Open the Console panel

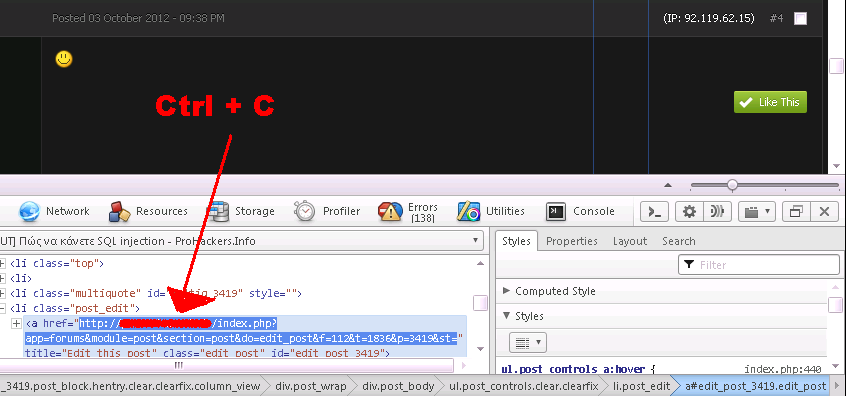[580, 211]
